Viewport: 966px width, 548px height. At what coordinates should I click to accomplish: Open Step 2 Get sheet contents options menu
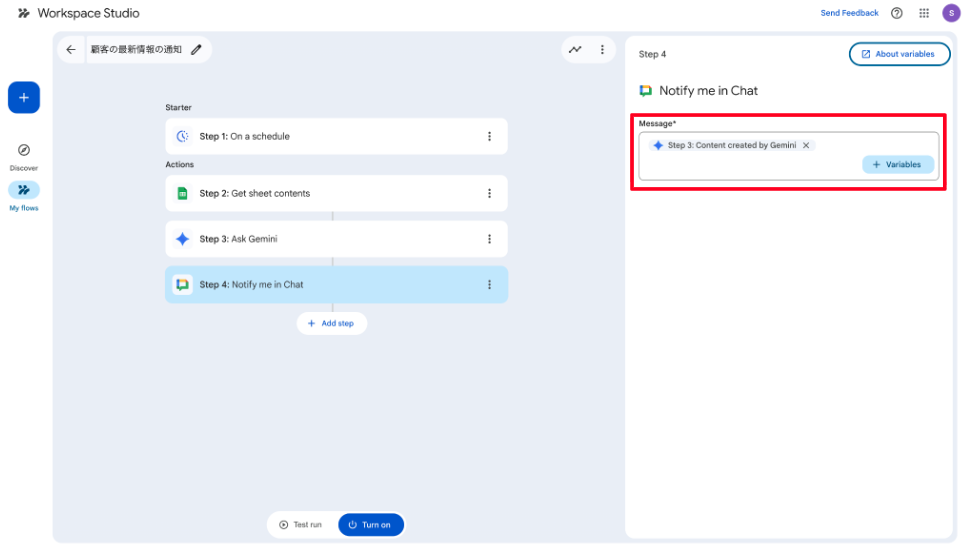pyautogui.click(x=489, y=194)
